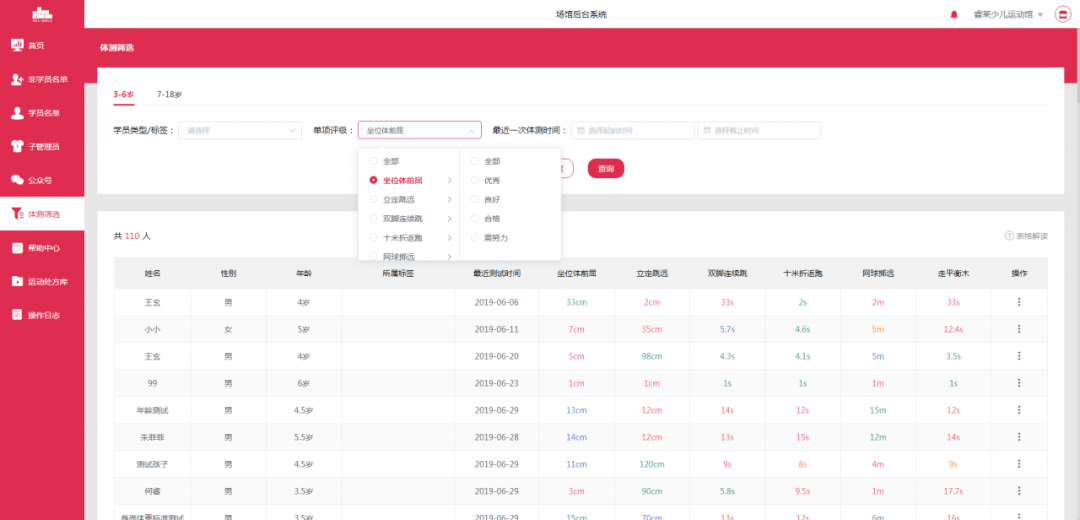Expand chevron next to 网球掷远
Screen dimensions: 1080x520
click(449, 257)
